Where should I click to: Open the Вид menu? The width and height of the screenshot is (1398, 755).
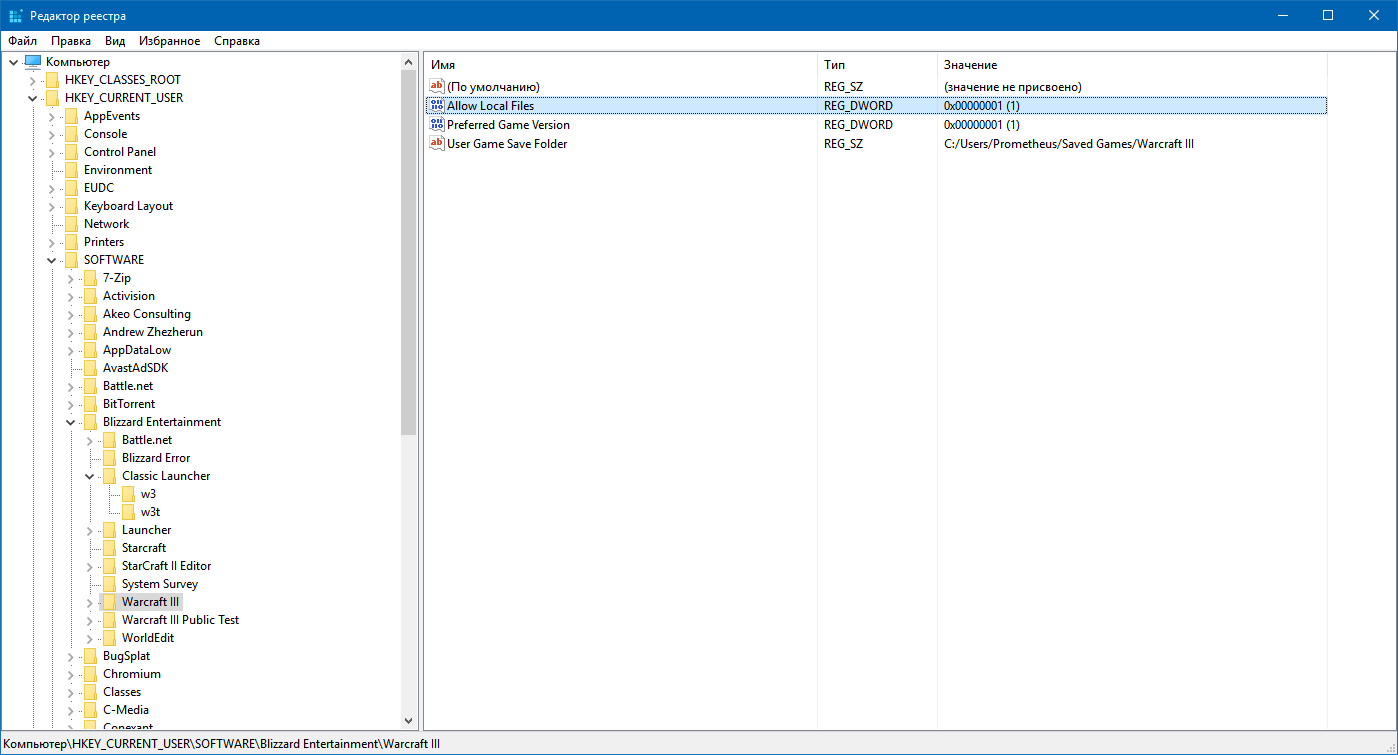[x=115, y=41]
